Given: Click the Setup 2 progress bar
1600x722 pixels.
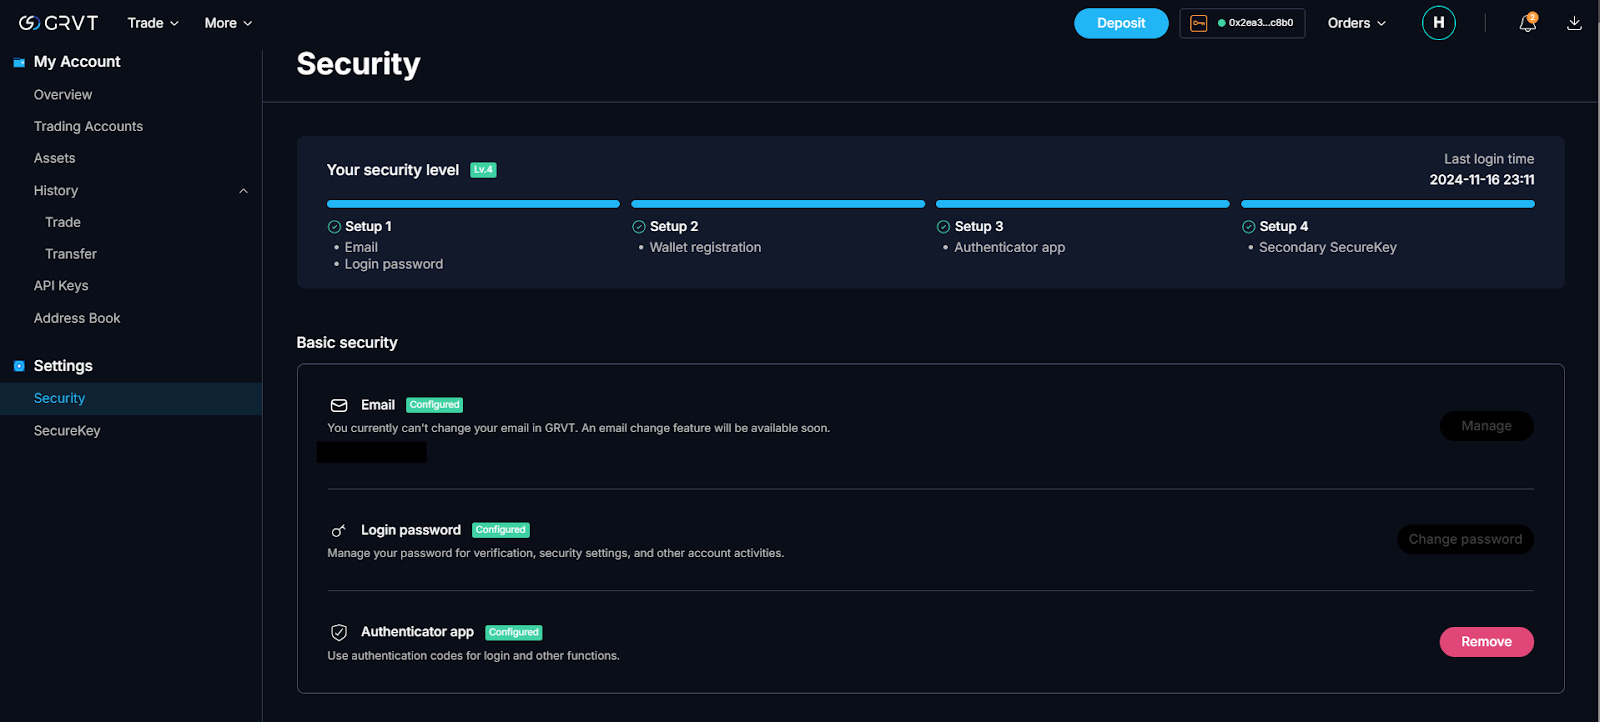Looking at the screenshot, I should pos(778,204).
